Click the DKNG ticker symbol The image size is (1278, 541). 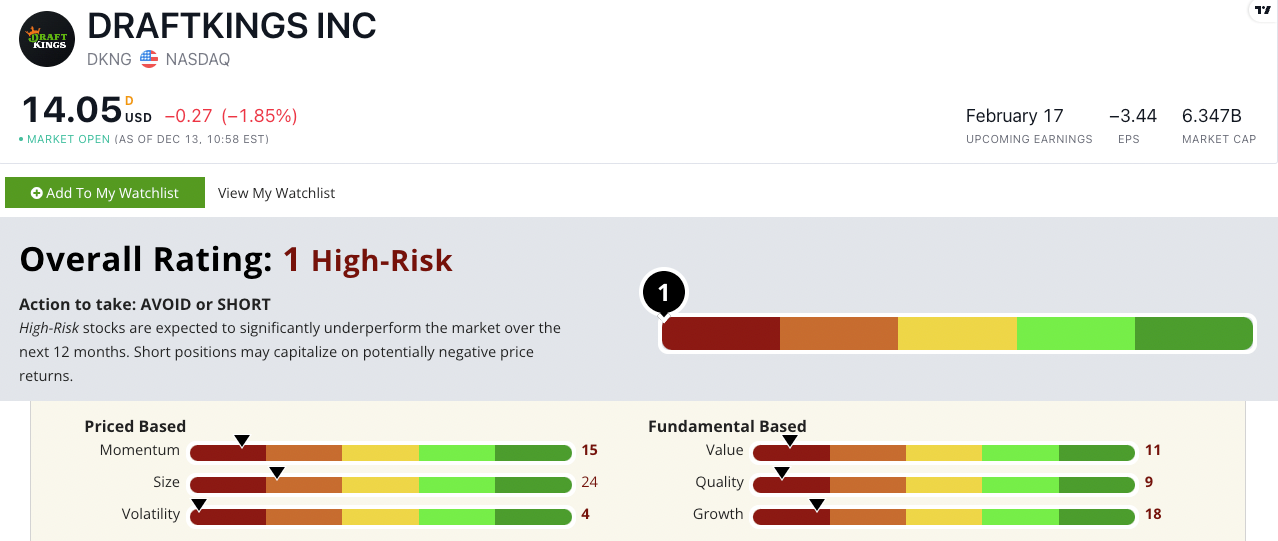(x=110, y=59)
